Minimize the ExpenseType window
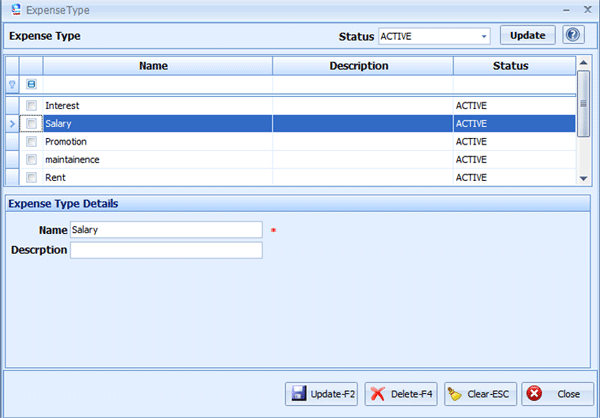Image resolution: width=600 pixels, height=418 pixels. [566, 10]
